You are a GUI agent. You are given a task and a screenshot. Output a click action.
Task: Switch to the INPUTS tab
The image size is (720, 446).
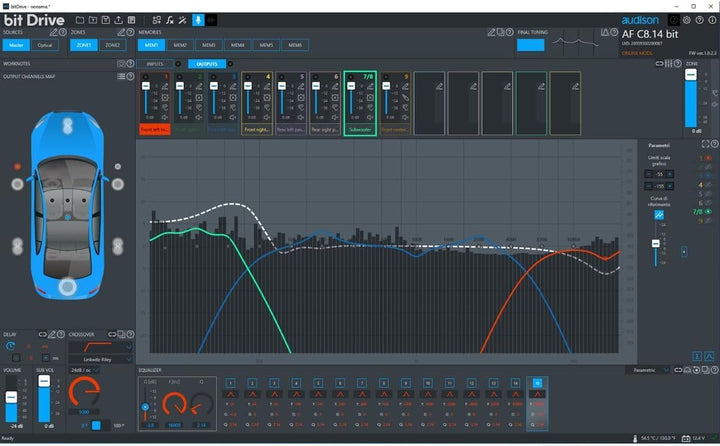pos(155,64)
